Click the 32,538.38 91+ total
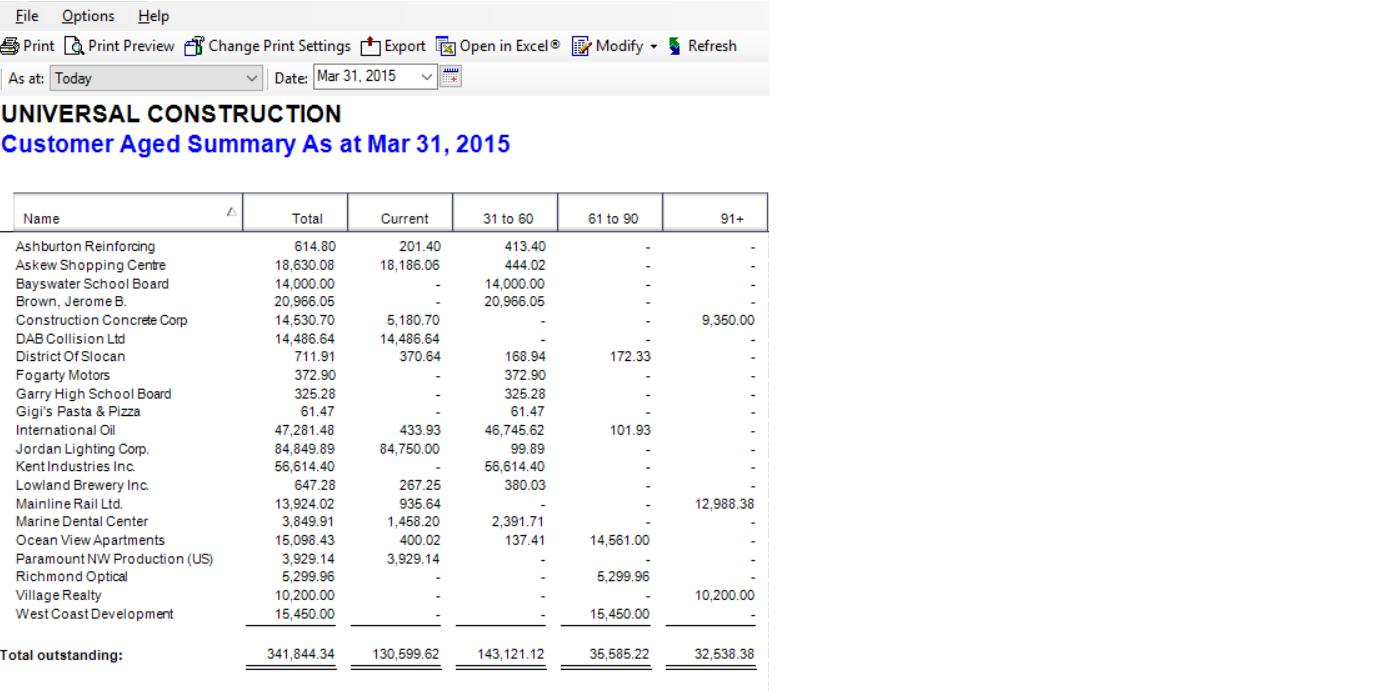 point(725,655)
